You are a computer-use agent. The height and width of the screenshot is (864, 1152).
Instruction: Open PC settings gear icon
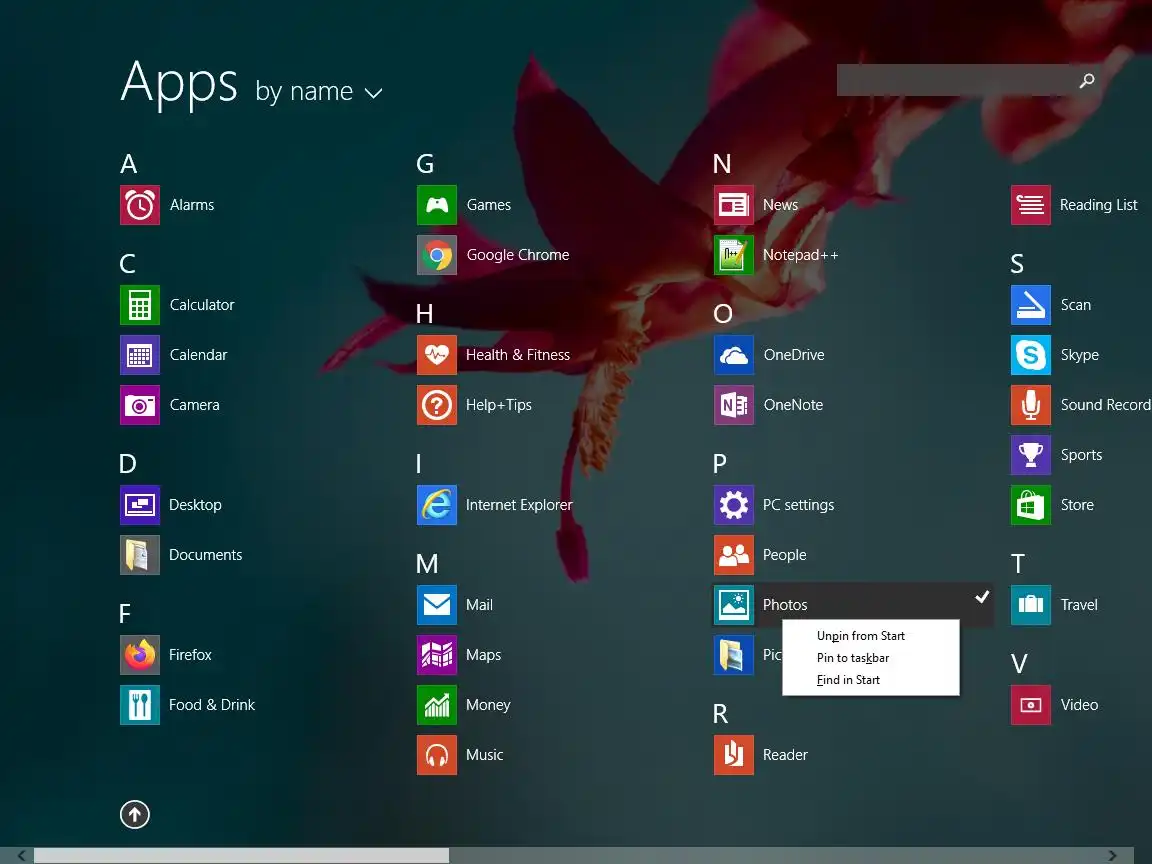click(733, 505)
